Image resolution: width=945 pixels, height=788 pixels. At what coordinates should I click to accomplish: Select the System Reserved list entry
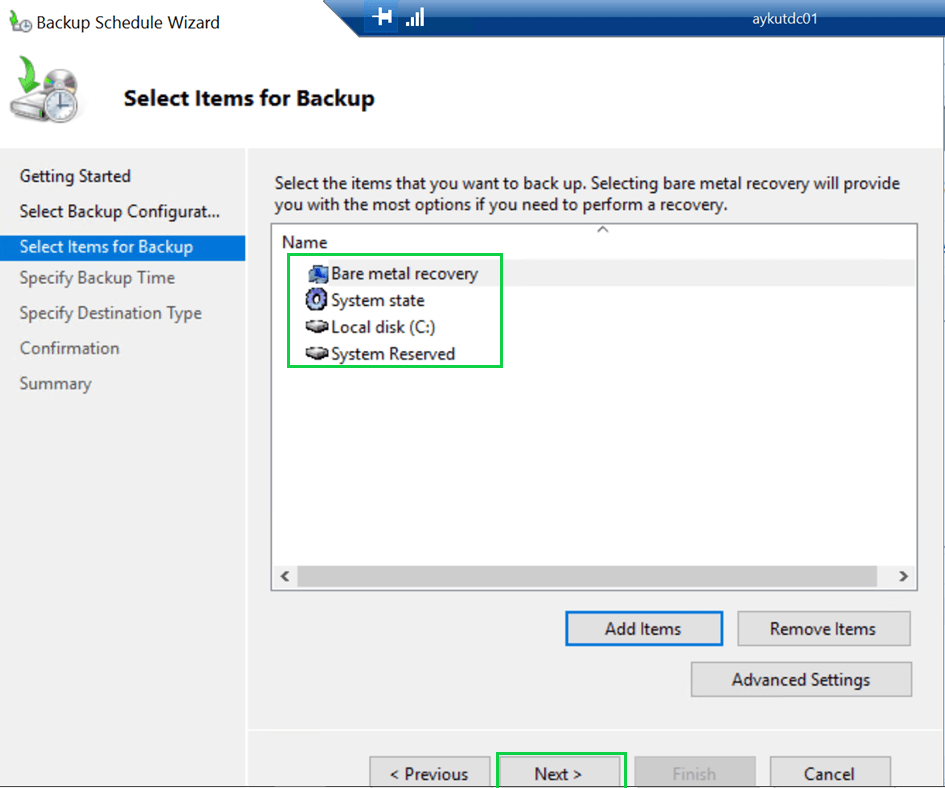coord(392,354)
